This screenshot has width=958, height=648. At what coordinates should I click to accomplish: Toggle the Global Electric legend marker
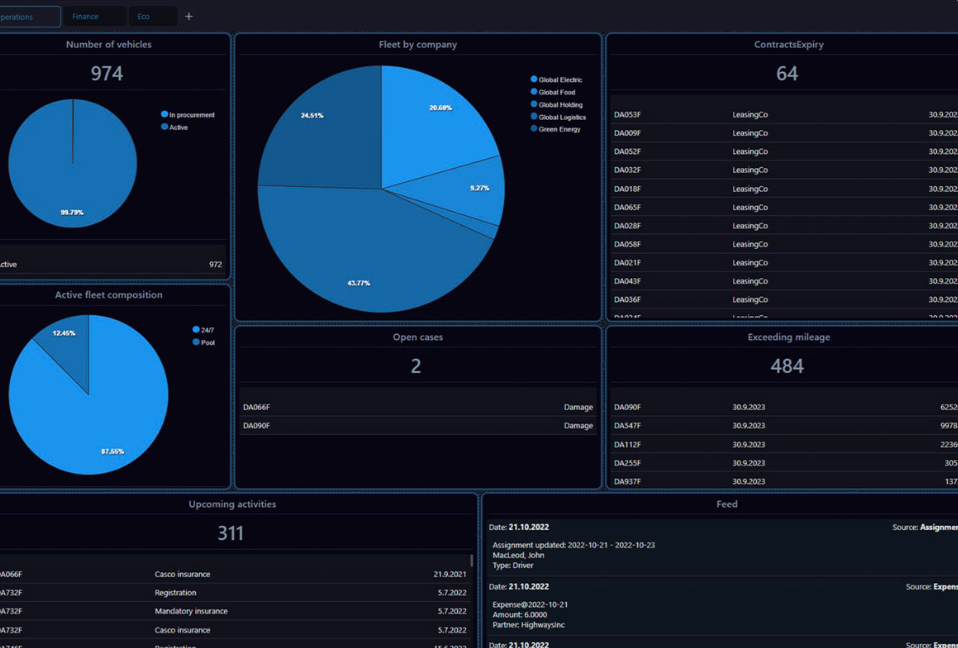point(534,80)
